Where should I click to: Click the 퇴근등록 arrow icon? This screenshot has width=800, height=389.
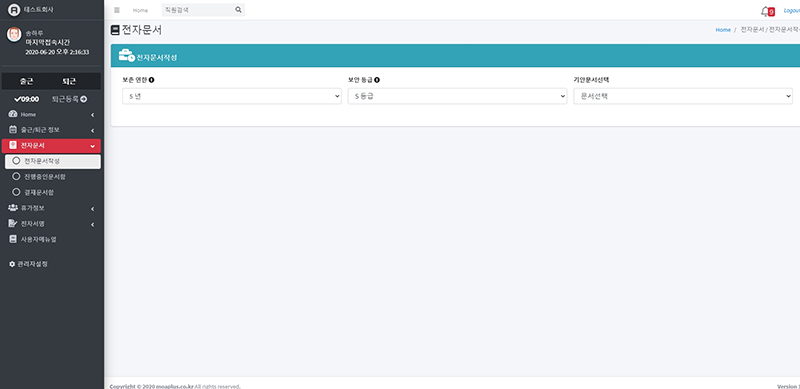pyautogui.click(x=84, y=99)
